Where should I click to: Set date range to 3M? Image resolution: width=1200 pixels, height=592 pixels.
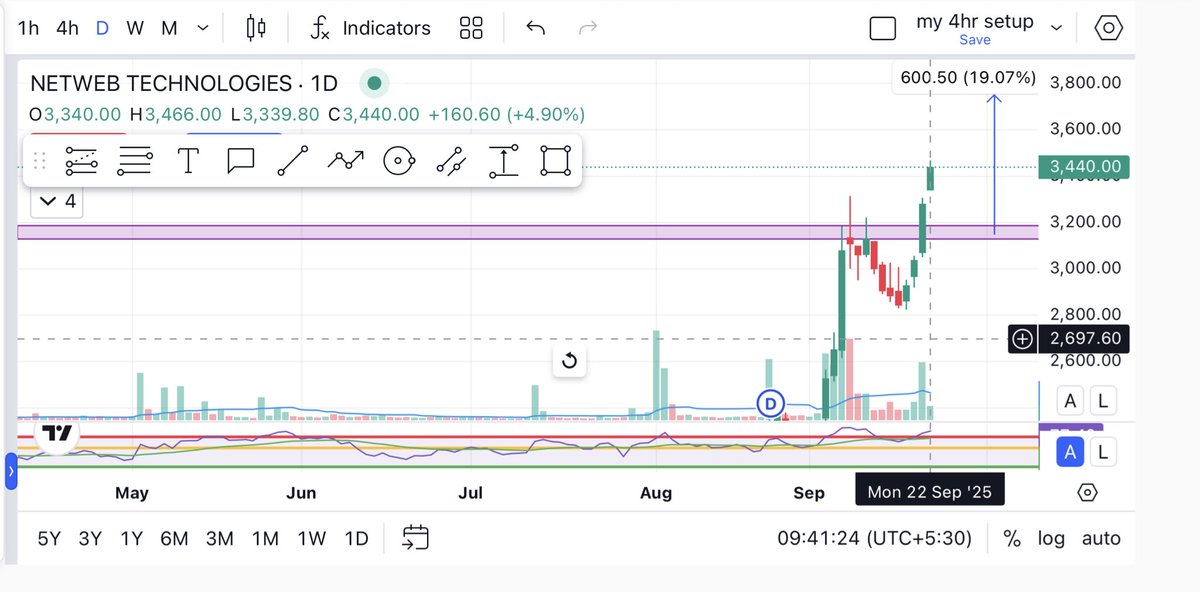220,539
